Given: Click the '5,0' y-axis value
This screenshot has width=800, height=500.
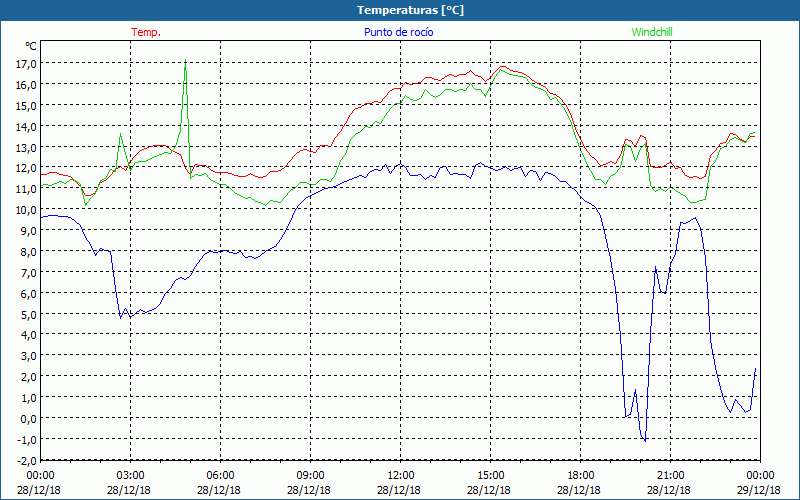Looking at the screenshot, I should point(28,314).
